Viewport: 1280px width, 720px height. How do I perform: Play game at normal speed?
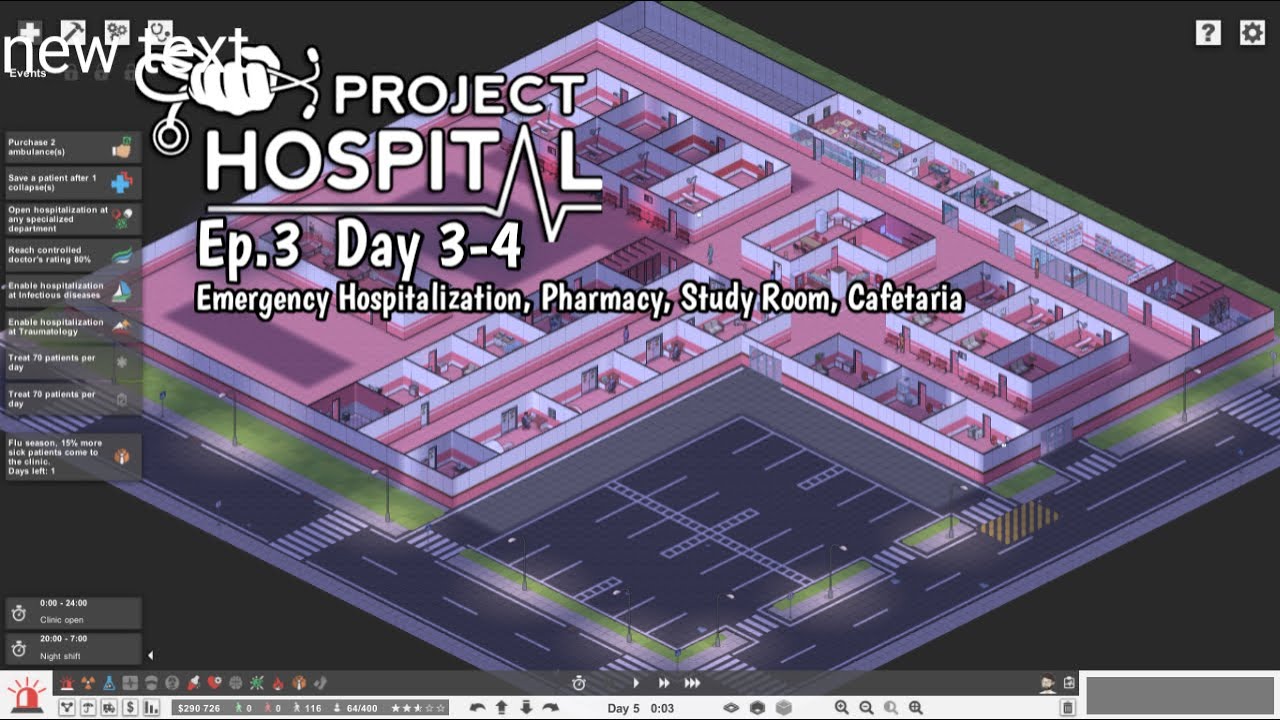point(636,683)
